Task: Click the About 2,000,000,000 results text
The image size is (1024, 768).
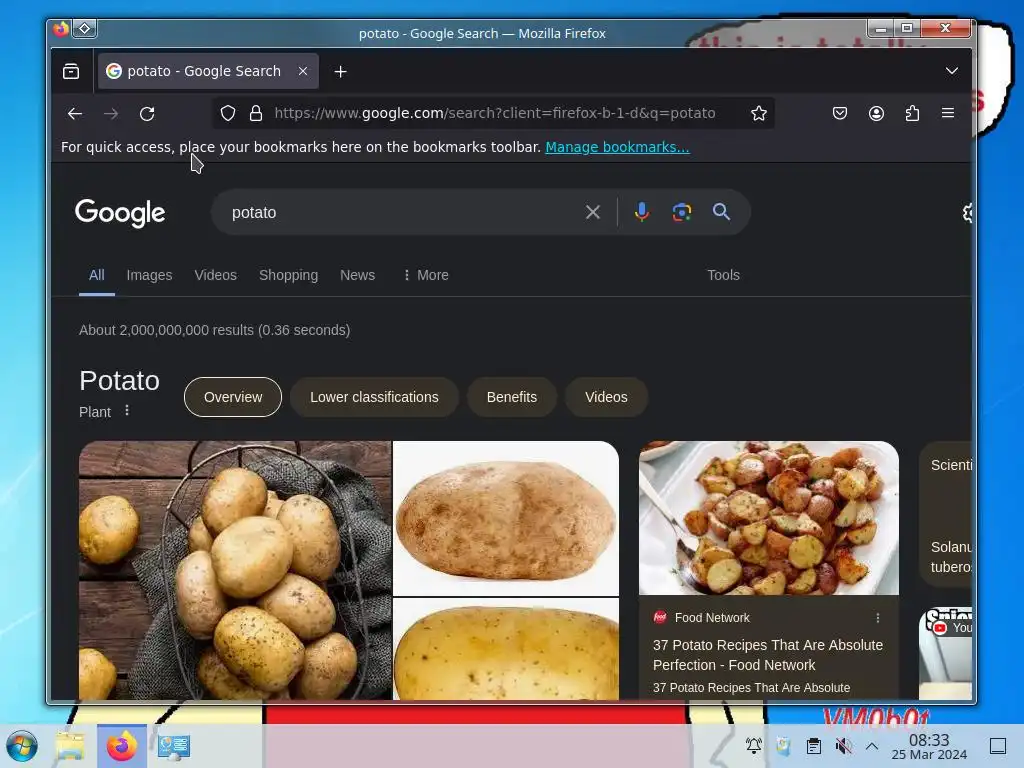Action: tap(215, 330)
